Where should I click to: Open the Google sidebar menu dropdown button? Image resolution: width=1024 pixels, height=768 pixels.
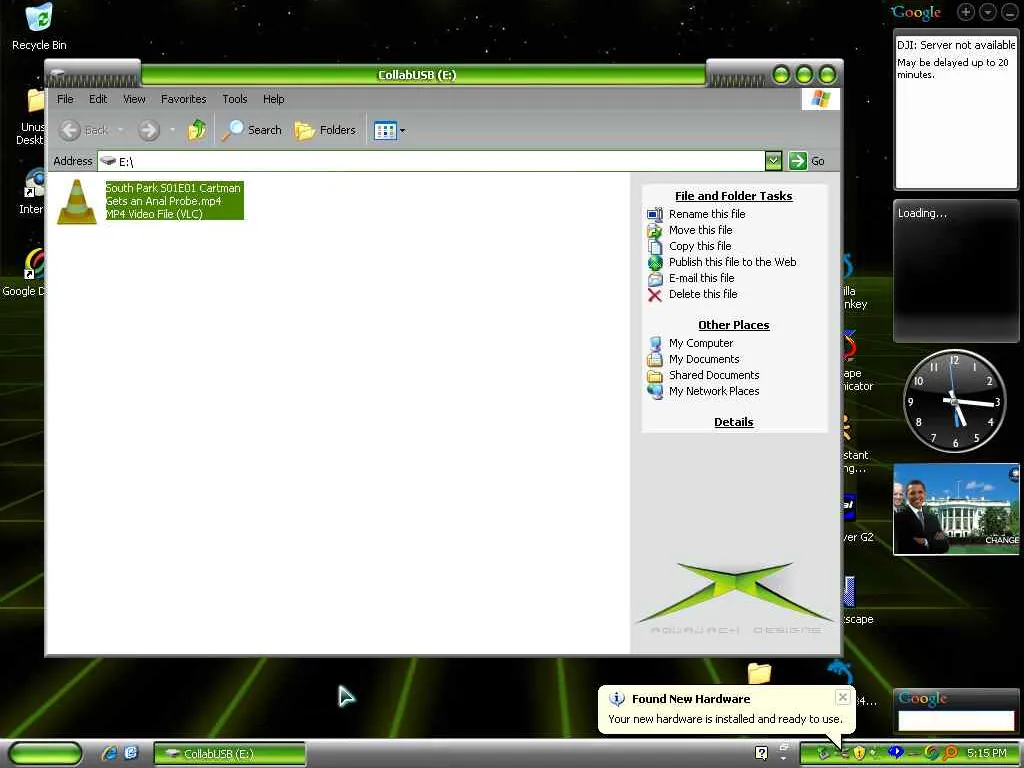tap(987, 11)
